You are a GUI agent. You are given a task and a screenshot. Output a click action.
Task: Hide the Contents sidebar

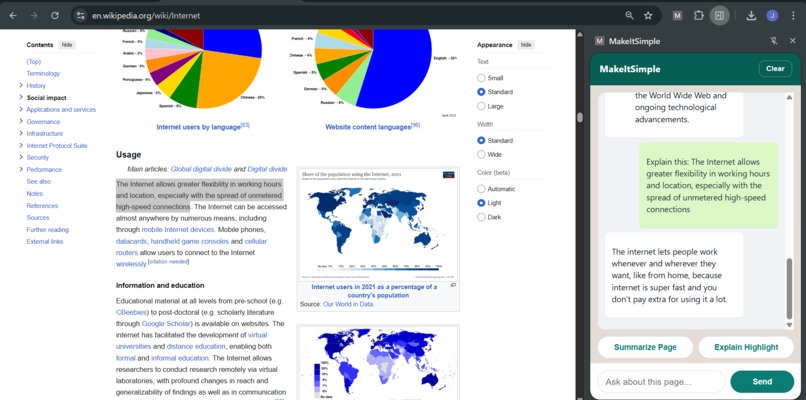(67, 45)
